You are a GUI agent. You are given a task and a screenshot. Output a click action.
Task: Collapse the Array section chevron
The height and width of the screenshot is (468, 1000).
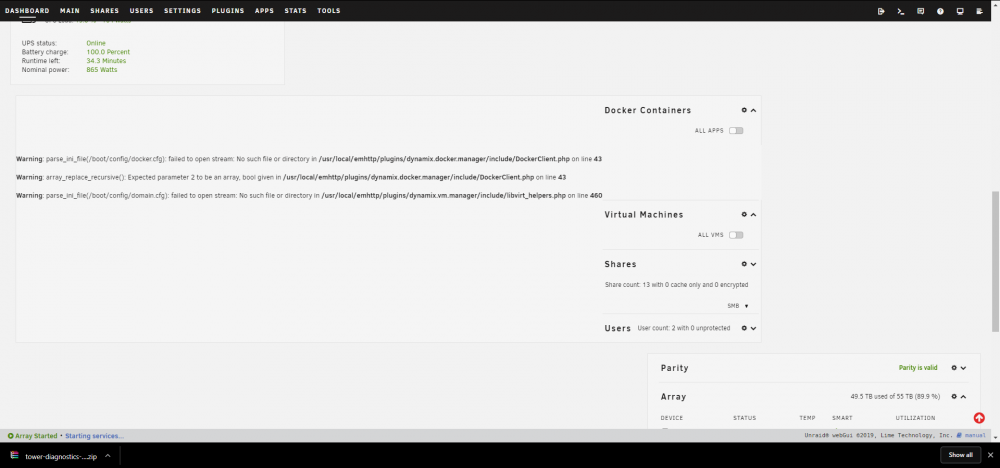click(964, 397)
